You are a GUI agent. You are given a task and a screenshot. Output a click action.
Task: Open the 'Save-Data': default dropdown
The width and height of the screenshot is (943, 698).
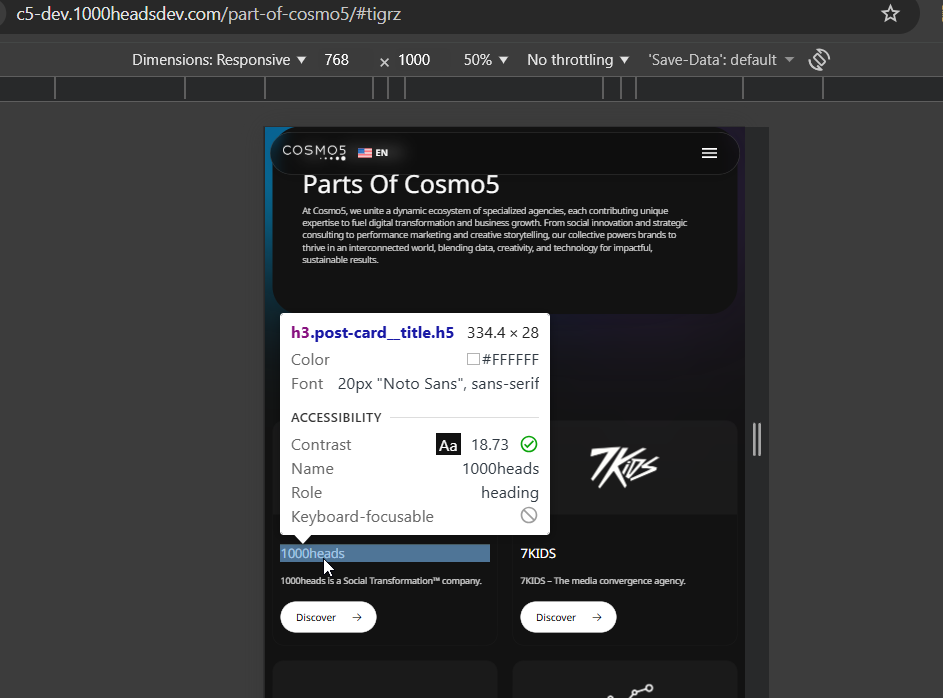coord(720,60)
